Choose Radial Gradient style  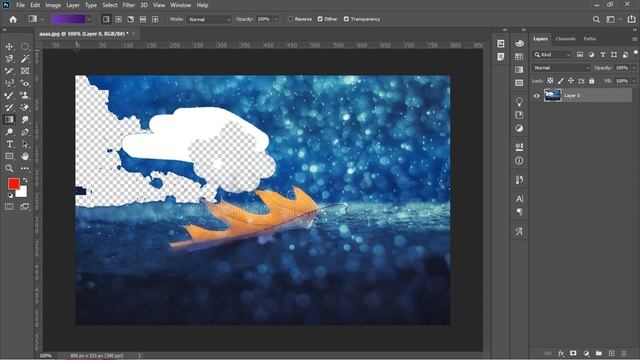(x=118, y=19)
